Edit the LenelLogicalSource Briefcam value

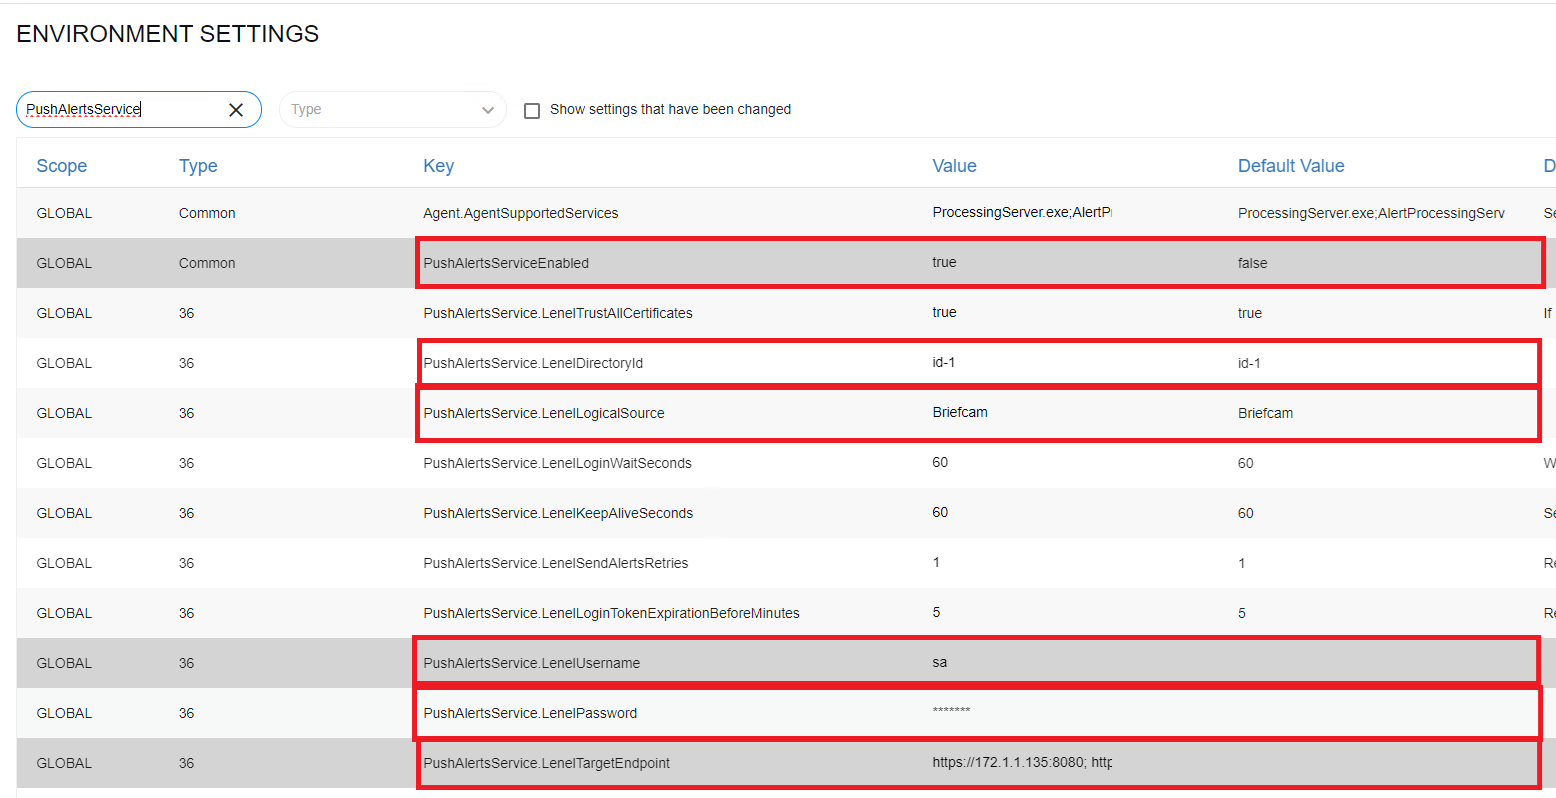pos(960,412)
